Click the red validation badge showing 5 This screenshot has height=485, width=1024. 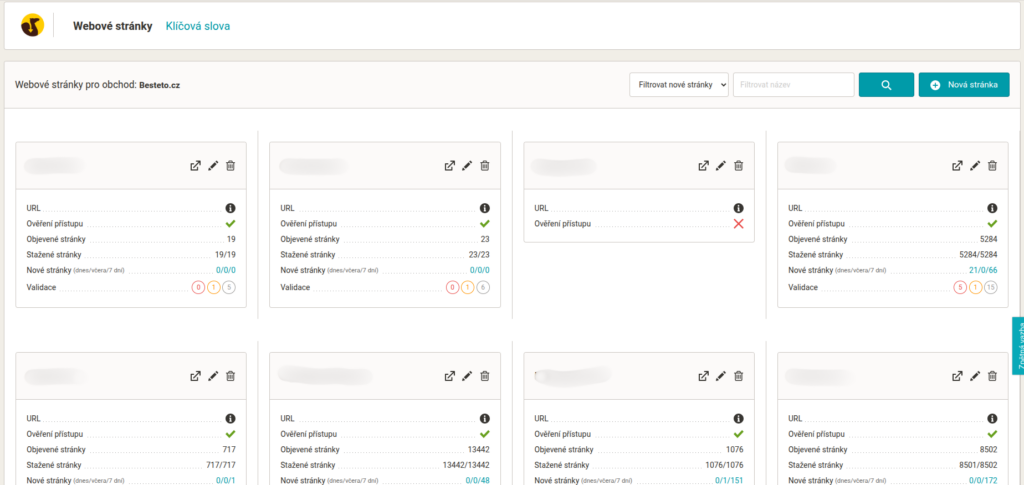pos(960,288)
